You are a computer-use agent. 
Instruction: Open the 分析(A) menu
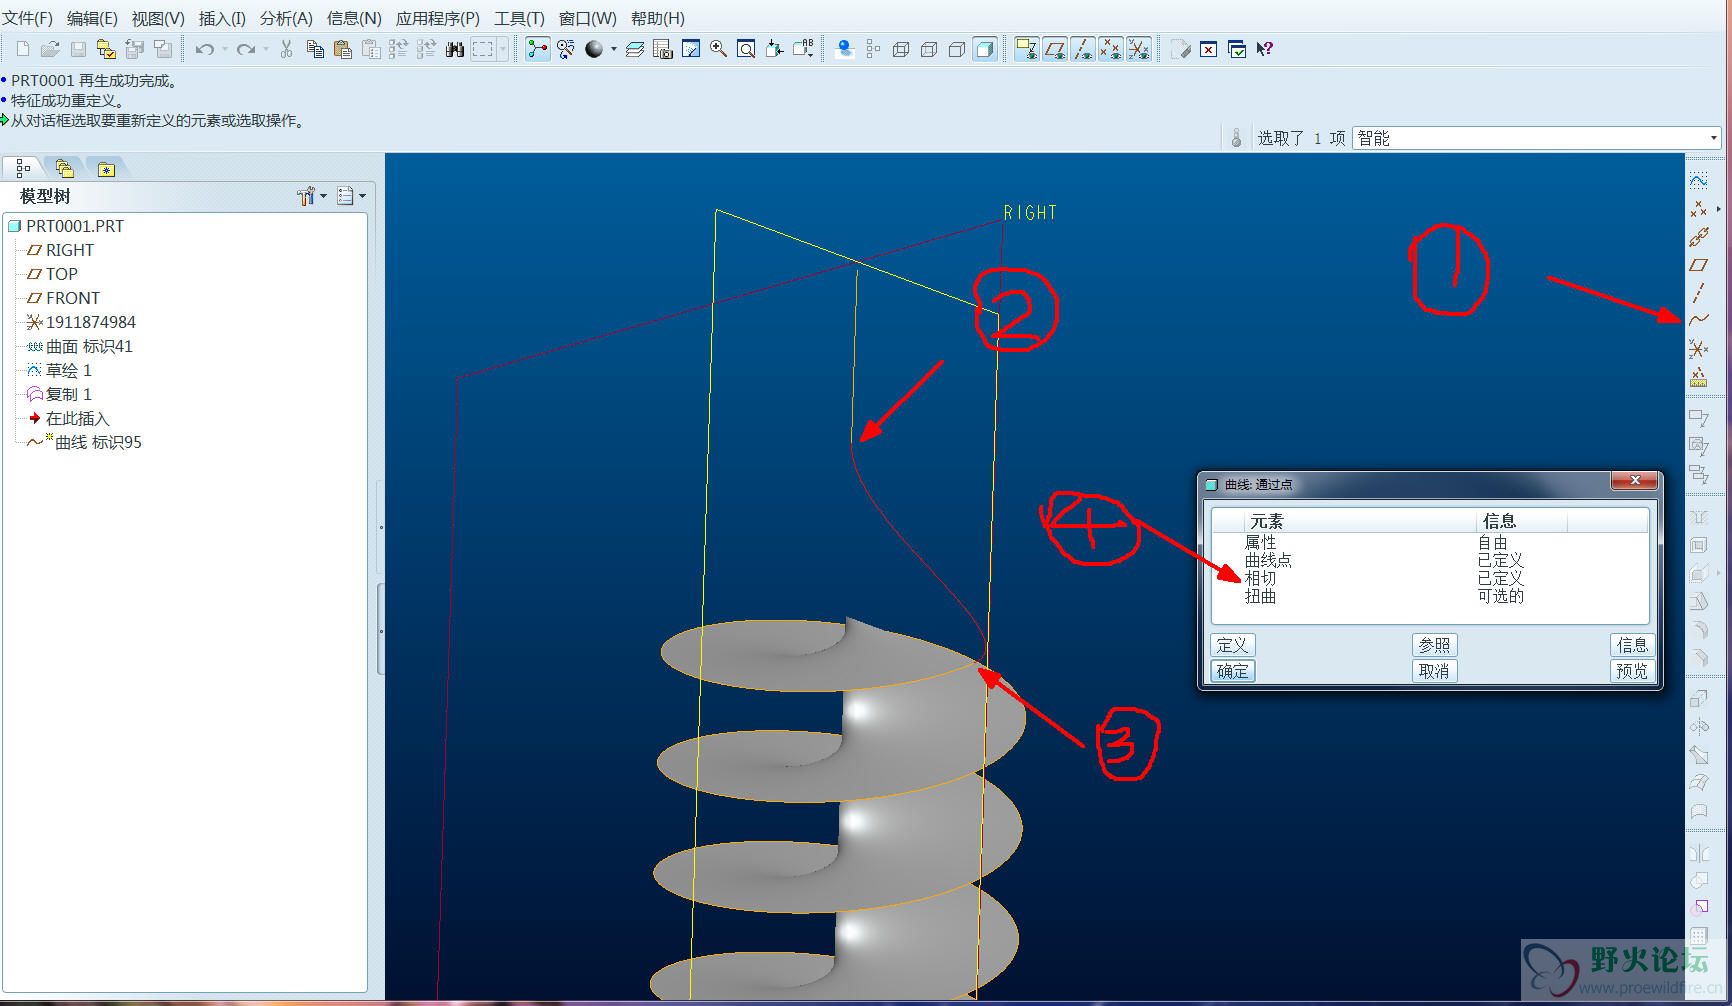pyautogui.click(x=286, y=18)
